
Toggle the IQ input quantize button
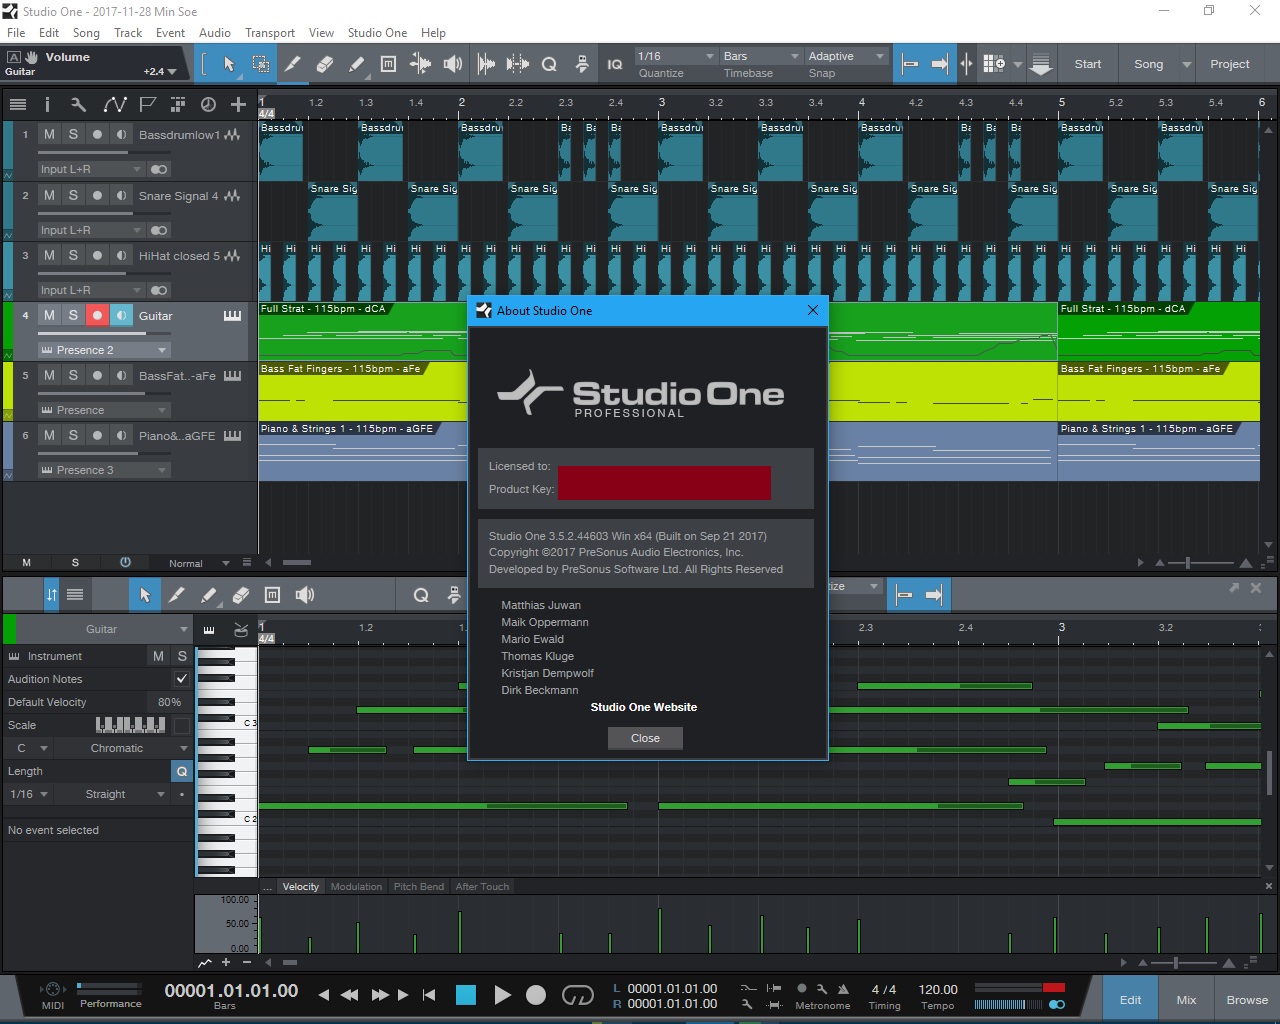(x=615, y=64)
